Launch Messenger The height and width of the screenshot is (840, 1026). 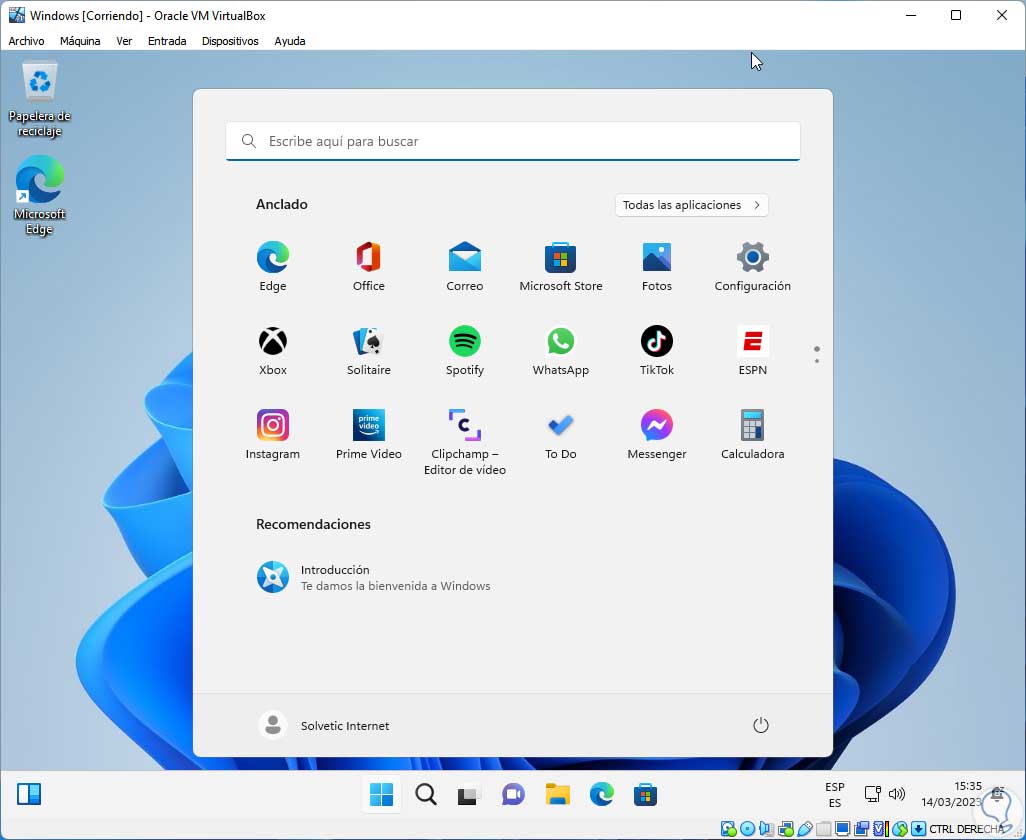point(656,435)
